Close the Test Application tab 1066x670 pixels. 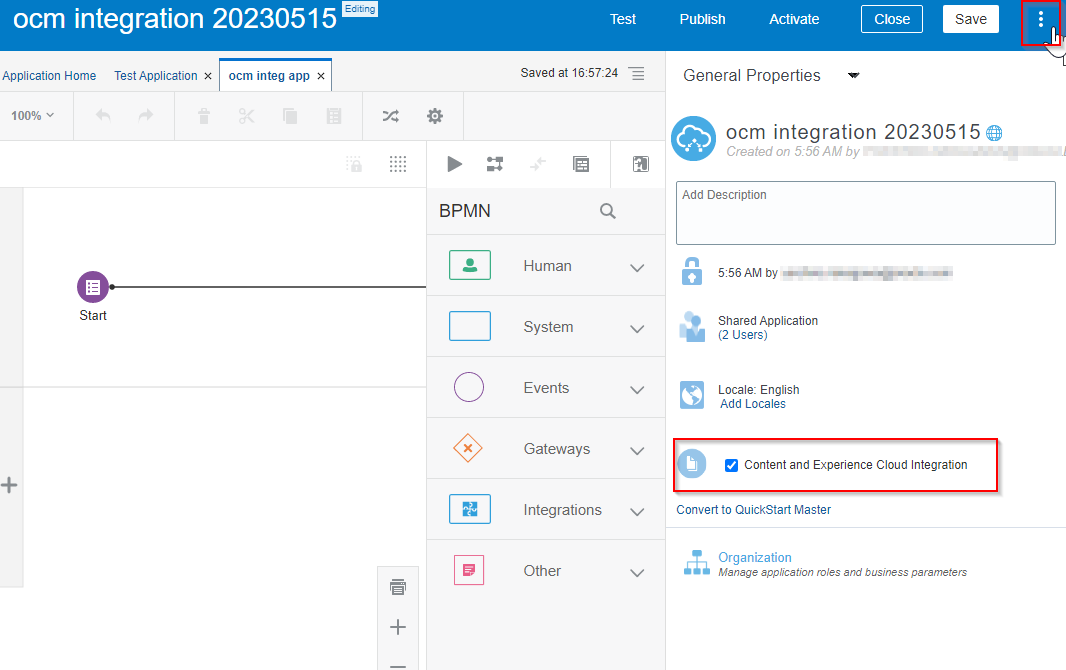(208, 76)
